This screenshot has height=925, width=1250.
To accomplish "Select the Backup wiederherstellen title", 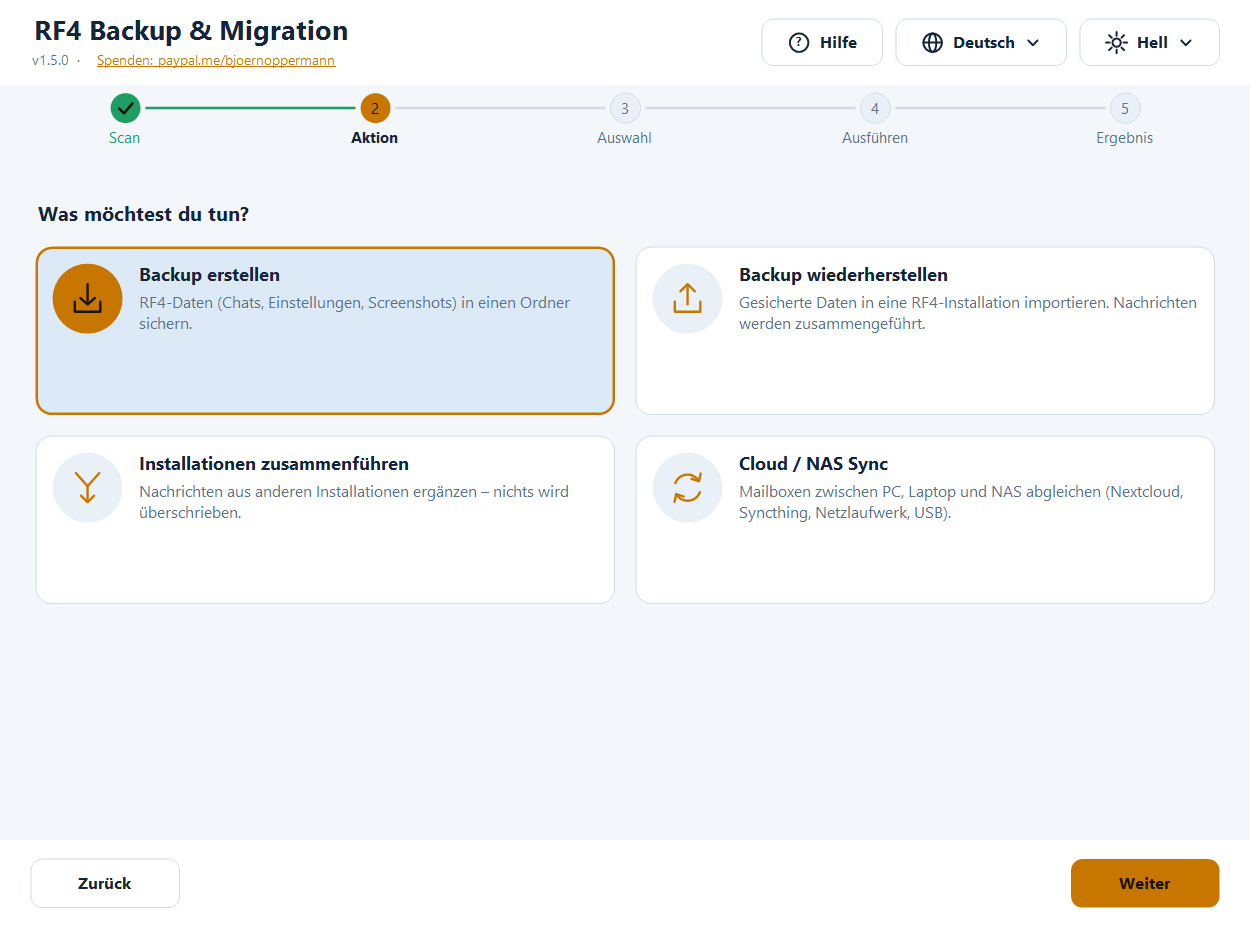I will click(x=844, y=274).
